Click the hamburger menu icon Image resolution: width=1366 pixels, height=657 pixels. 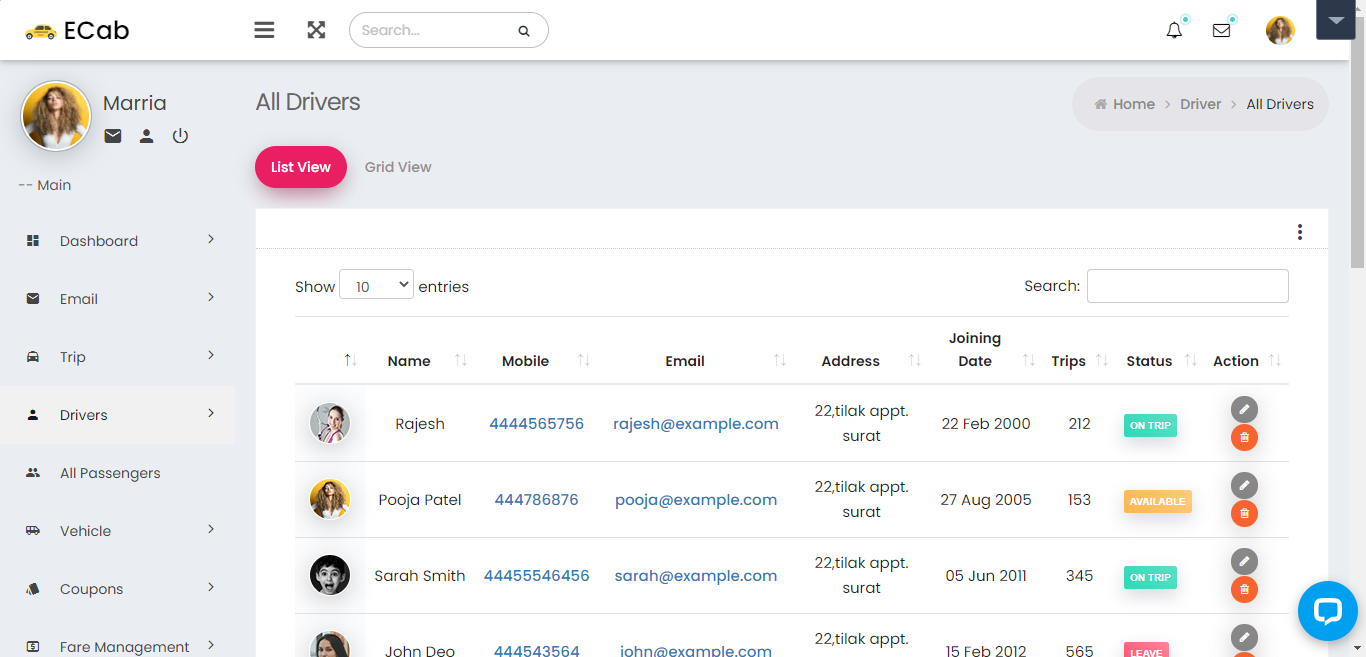tap(264, 30)
